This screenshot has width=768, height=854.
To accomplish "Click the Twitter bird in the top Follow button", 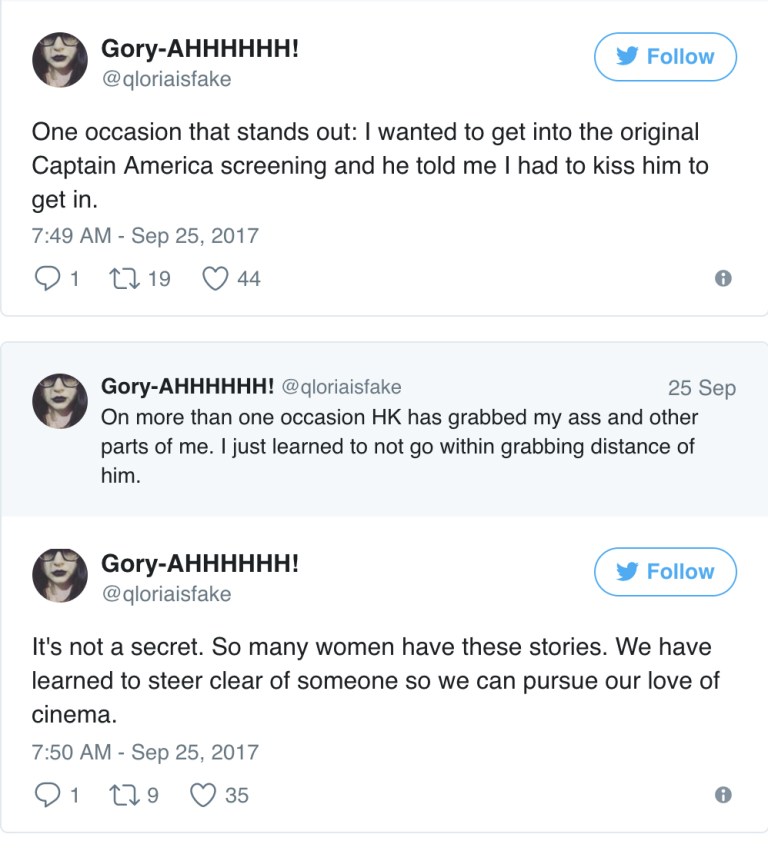I will click(x=629, y=56).
